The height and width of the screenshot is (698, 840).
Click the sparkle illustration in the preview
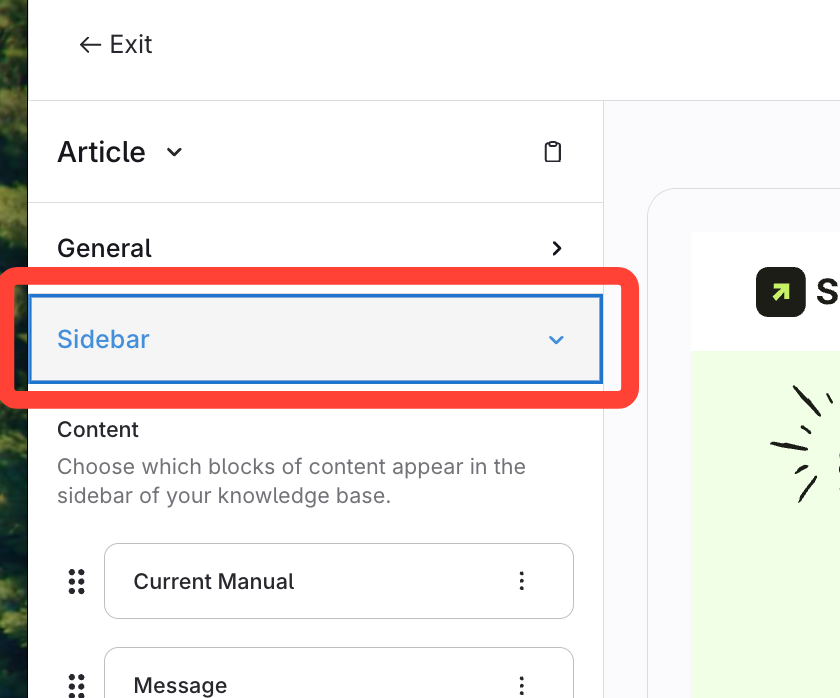coord(805,440)
